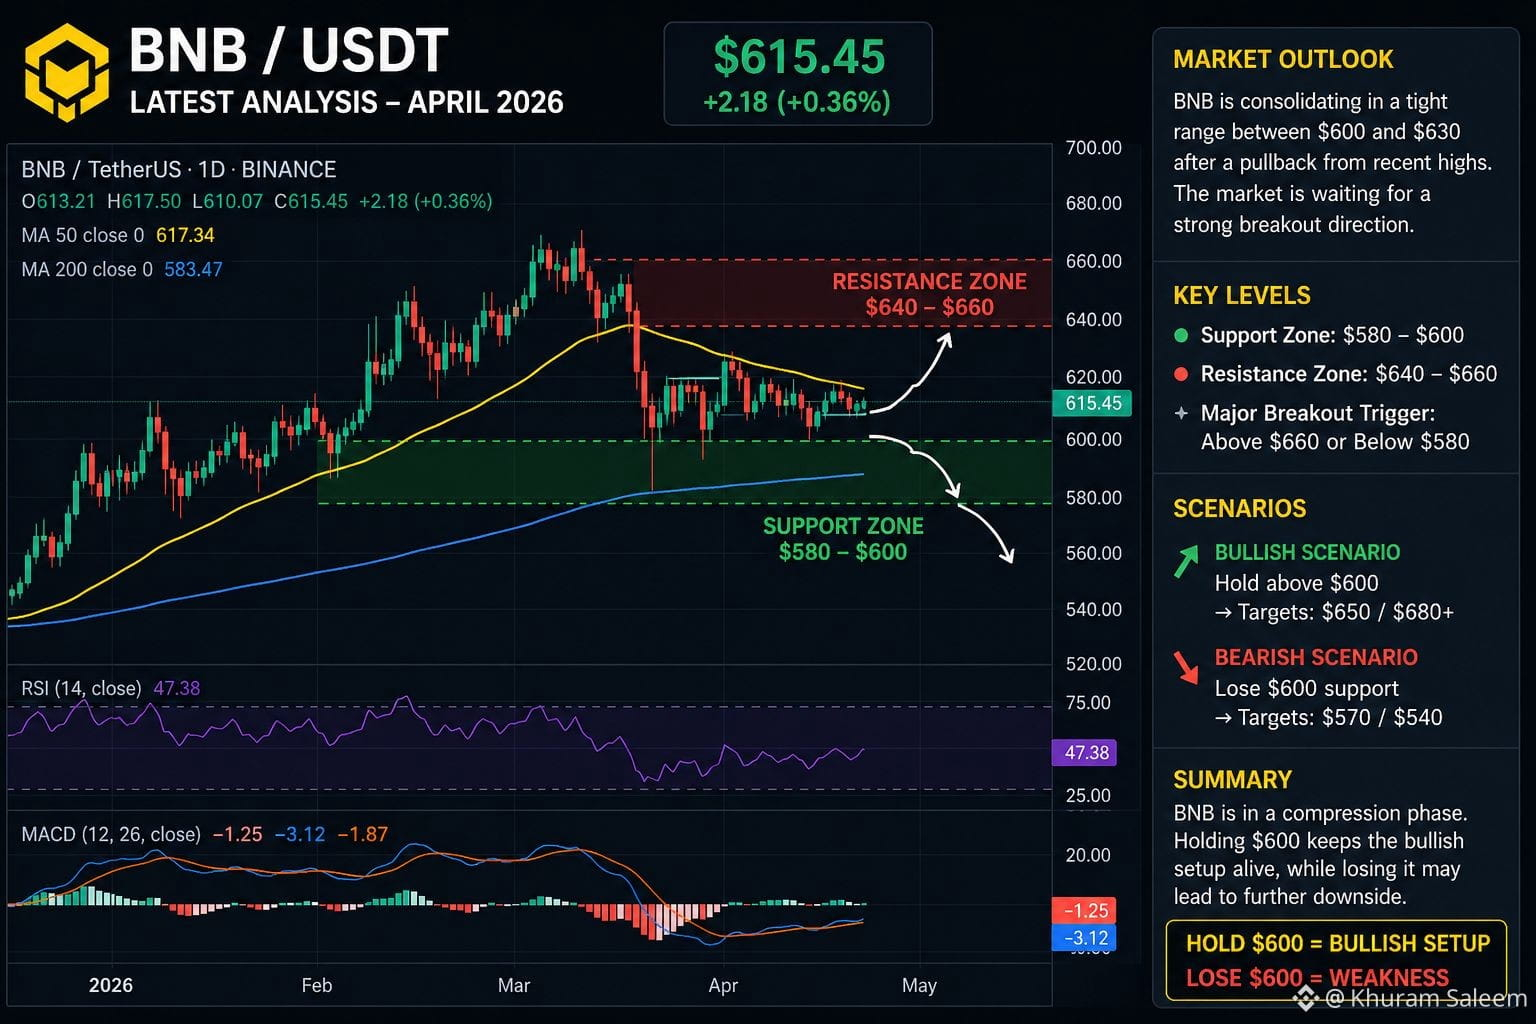The height and width of the screenshot is (1024, 1536).
Task: Click the 520.00 price axis label
Action: [x=1094, y=663]
